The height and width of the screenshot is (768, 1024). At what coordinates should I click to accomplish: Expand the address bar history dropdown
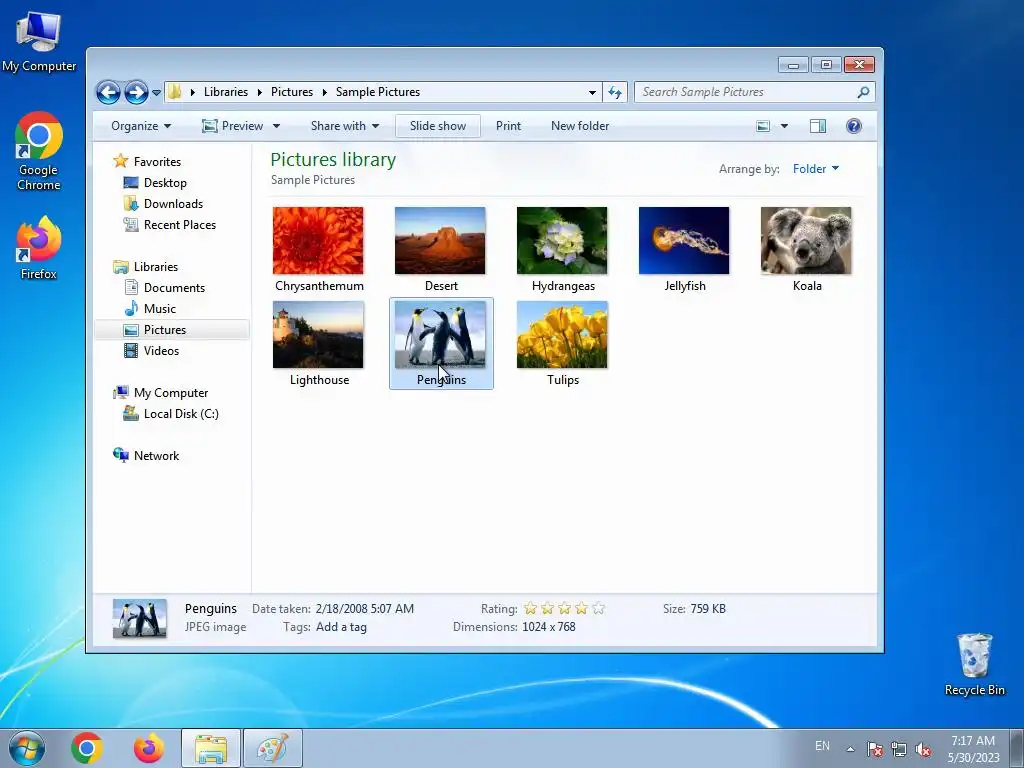coord(592,93)
